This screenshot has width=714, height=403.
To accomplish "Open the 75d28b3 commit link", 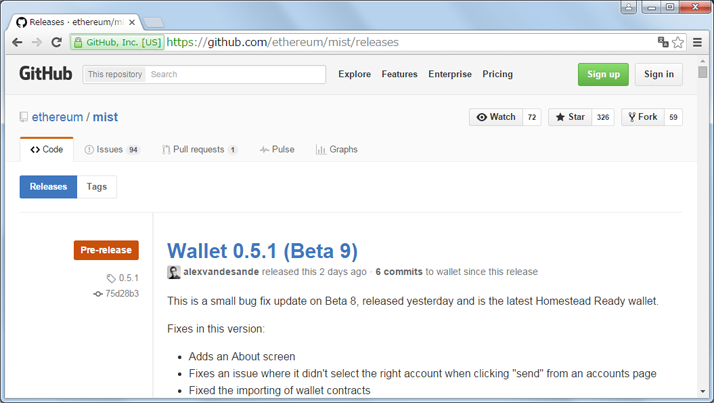I will point(122,294).
